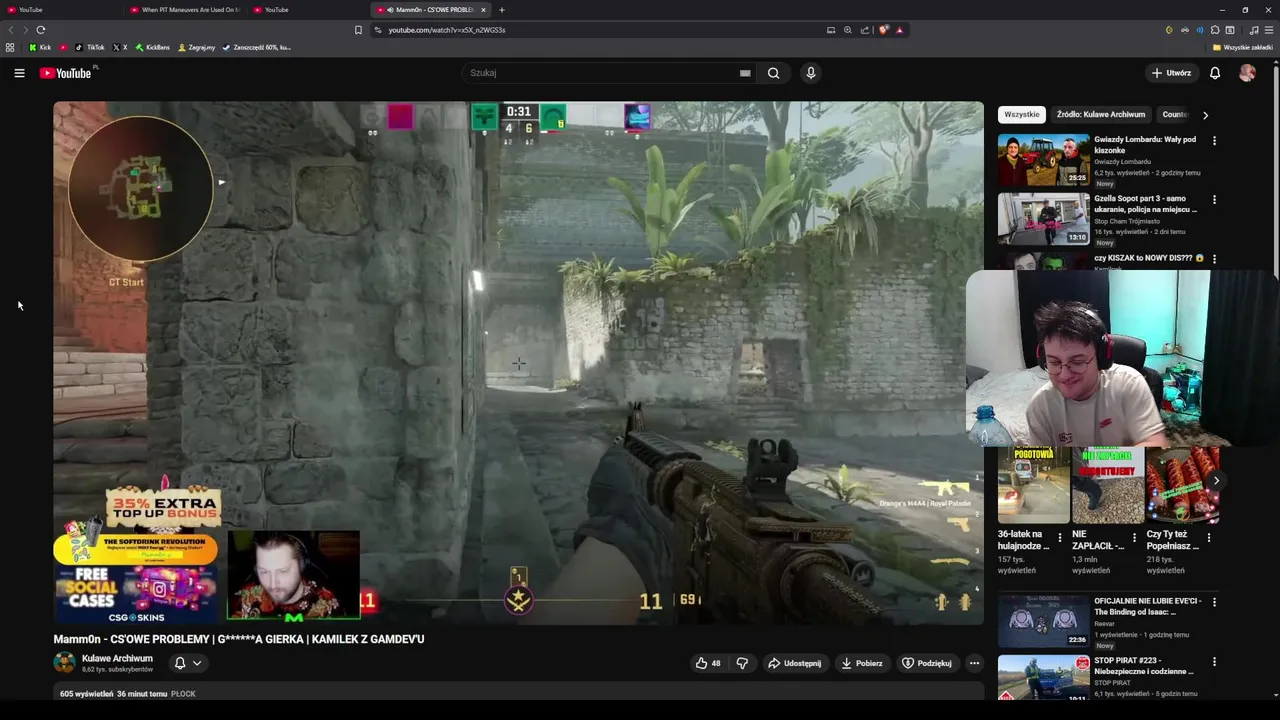The width and height of the screenshot is (1280, 720).
Task: Open Kulawe Archiwum channel avatar
Action: point(64,662)
